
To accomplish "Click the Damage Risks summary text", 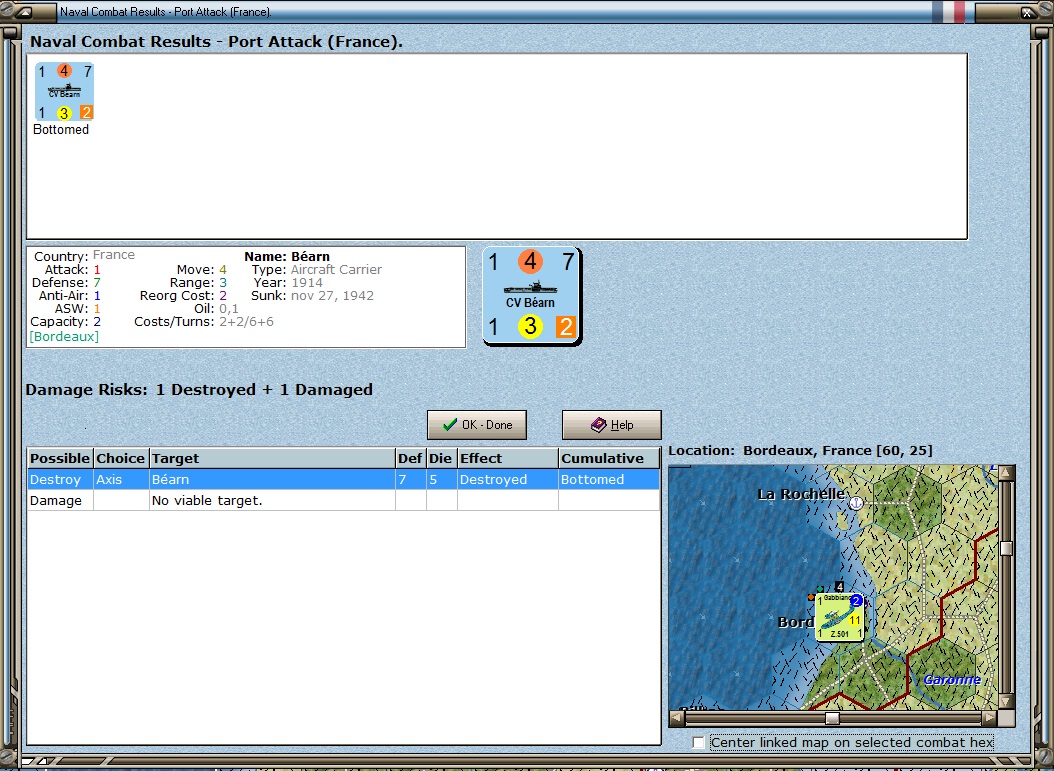I will pyautogui.click(x=199, y=390).
